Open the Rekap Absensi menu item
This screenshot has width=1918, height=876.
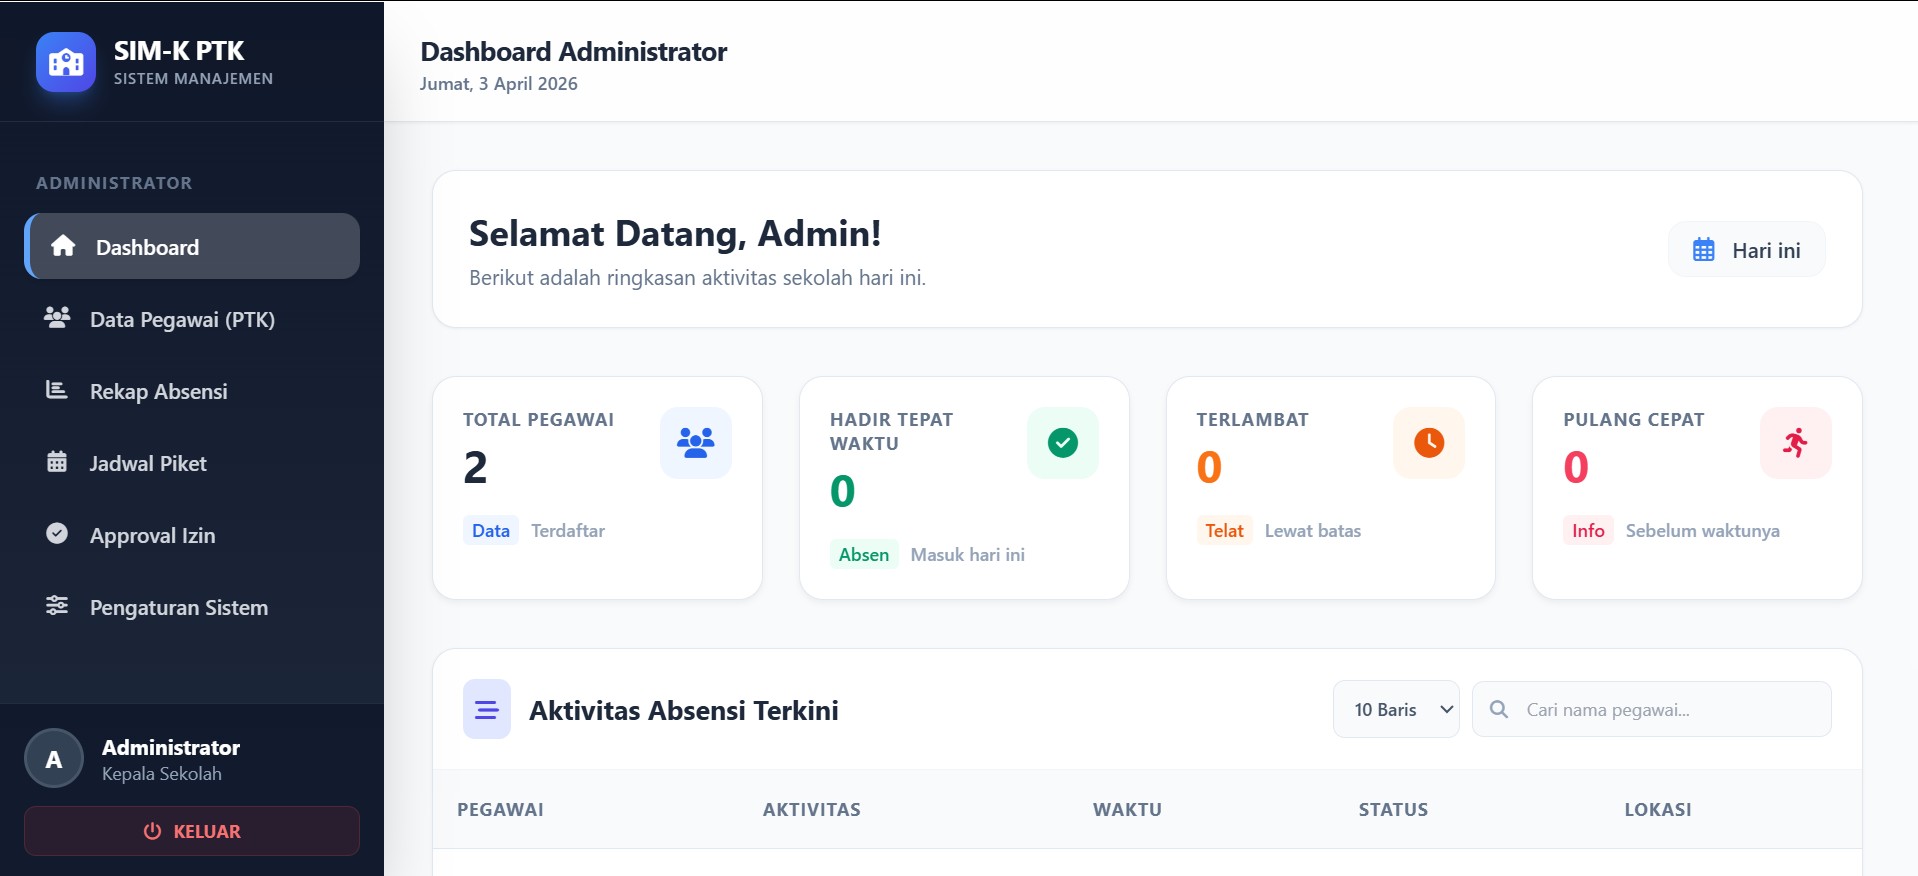(159, 392)
